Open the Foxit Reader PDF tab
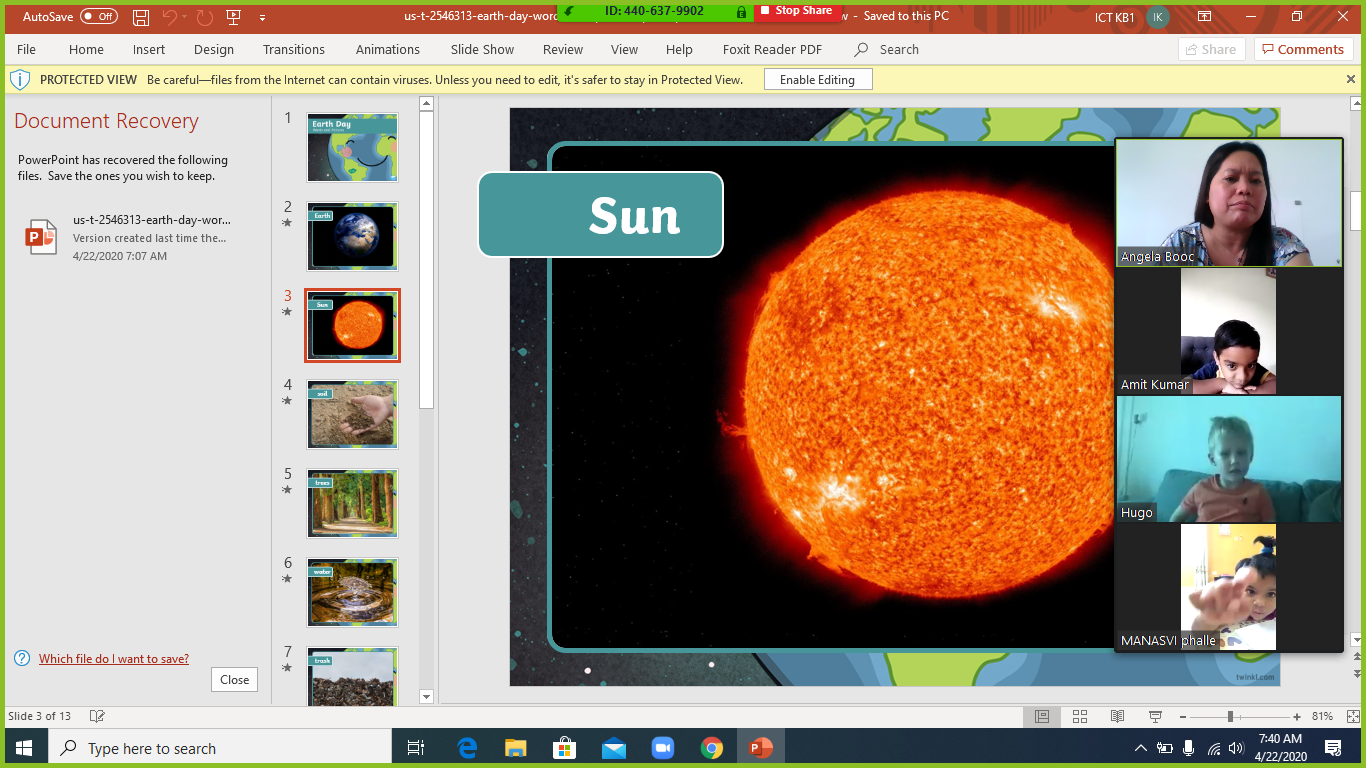This screenshot has width=1366, height=768. click(x=773, y=49)
